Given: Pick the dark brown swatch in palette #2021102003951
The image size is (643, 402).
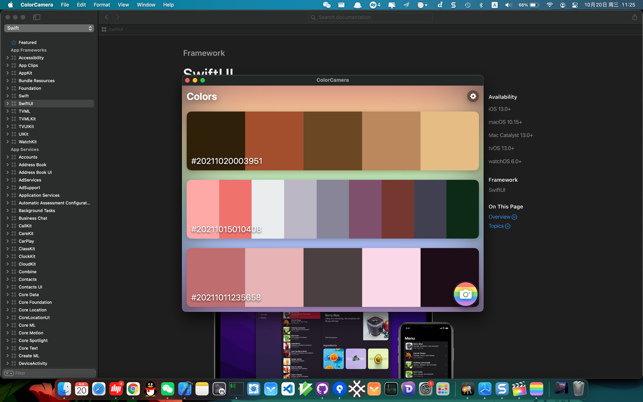Looking at the screenshot, I should (x=216, y=141).
